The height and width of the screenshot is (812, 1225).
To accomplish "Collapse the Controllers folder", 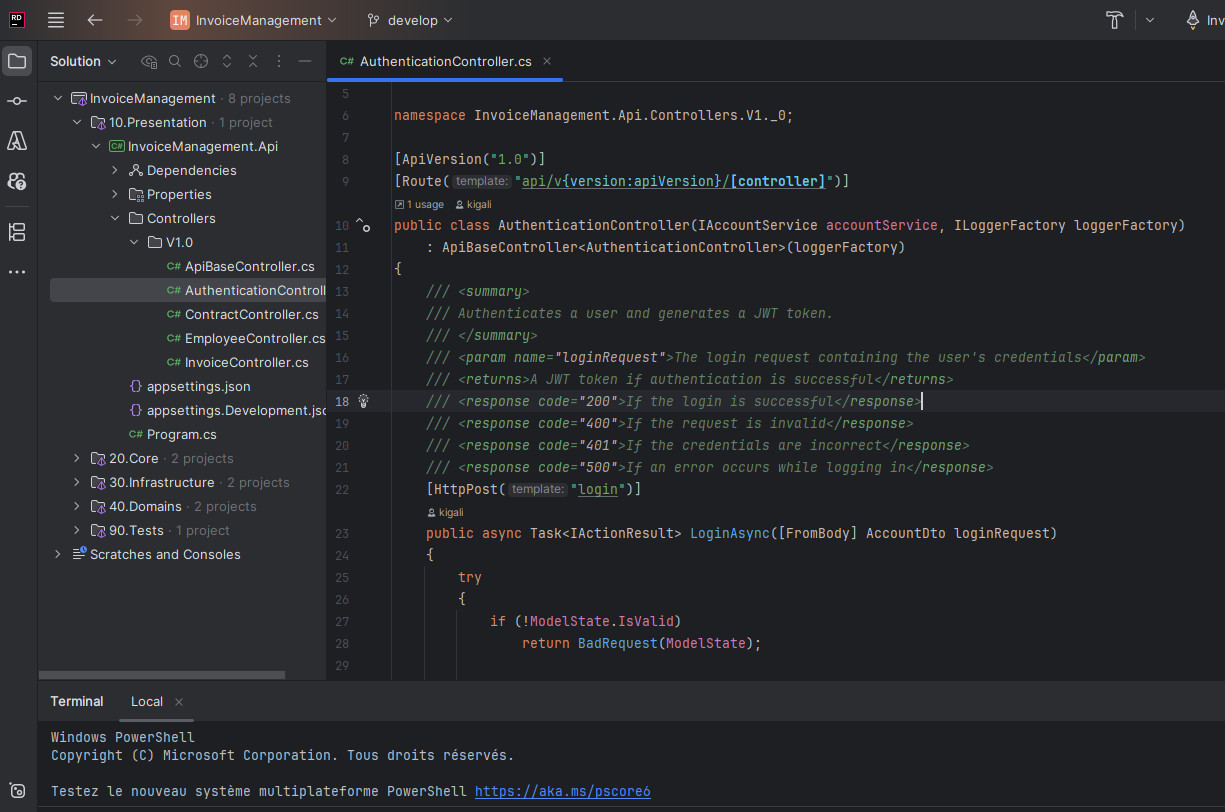I will pos(115,219).
